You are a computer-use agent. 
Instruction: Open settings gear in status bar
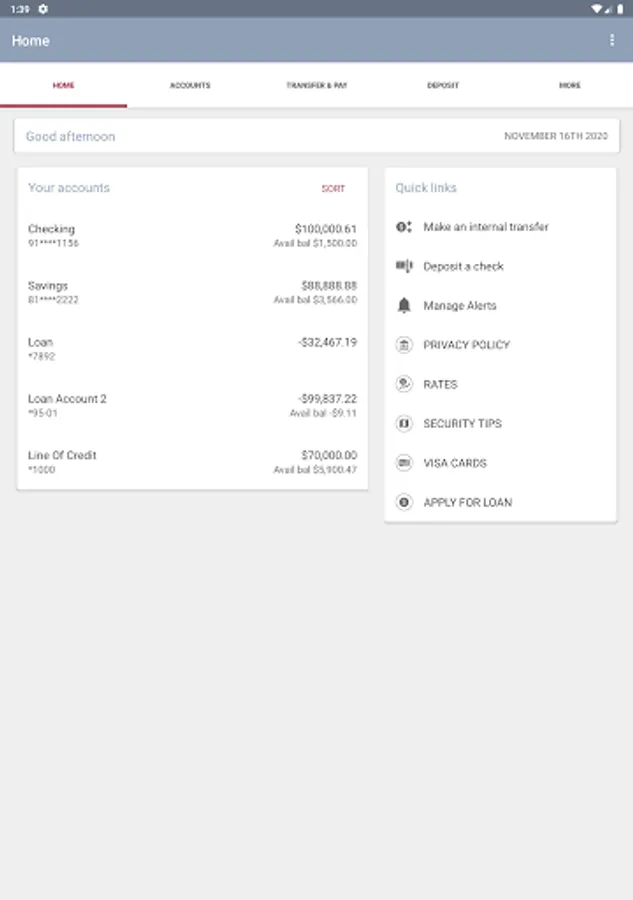[x=43, y=9]
